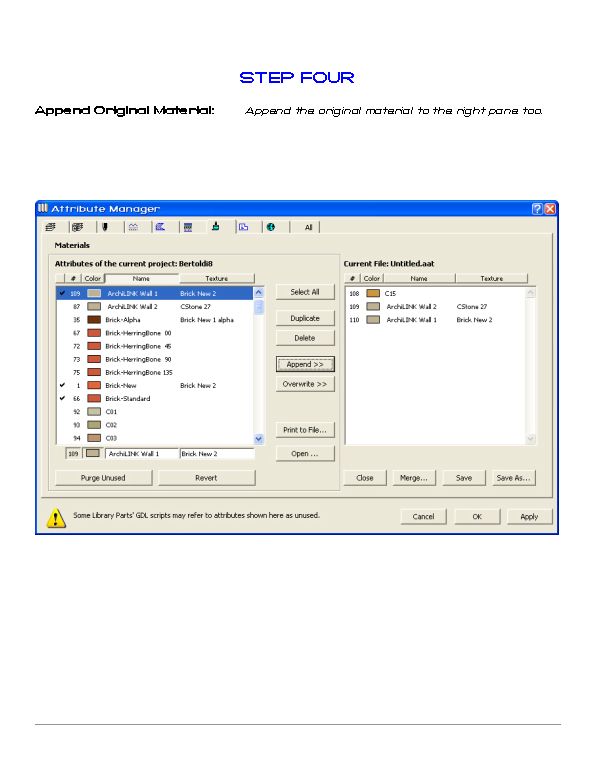The width and height of the screenshot is (594, 767).
Task: Click the Purge Unused button
Action: [x=103, y=478]
